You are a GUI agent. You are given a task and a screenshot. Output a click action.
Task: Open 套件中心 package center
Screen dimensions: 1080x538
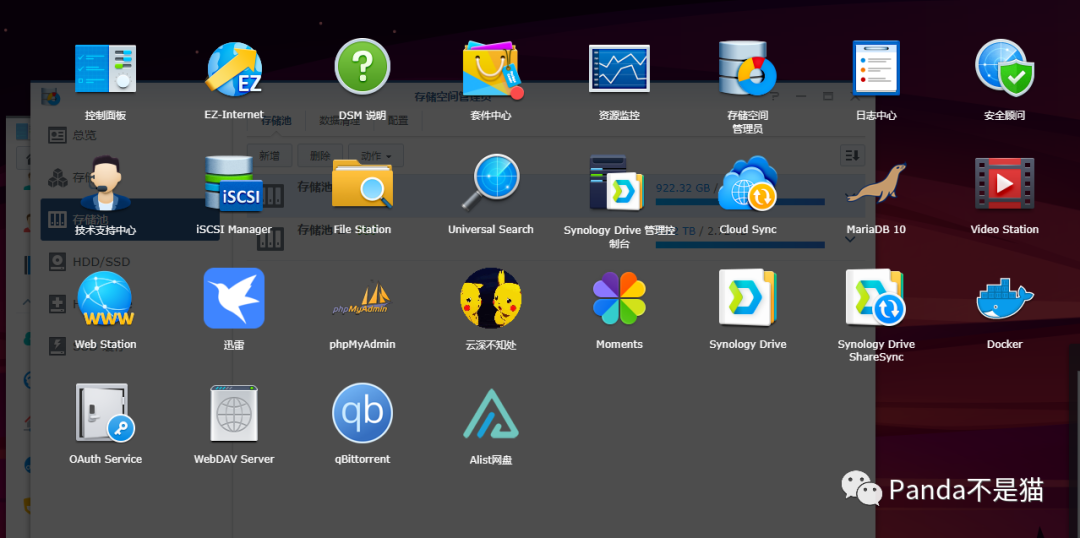[x=491, y=69]
